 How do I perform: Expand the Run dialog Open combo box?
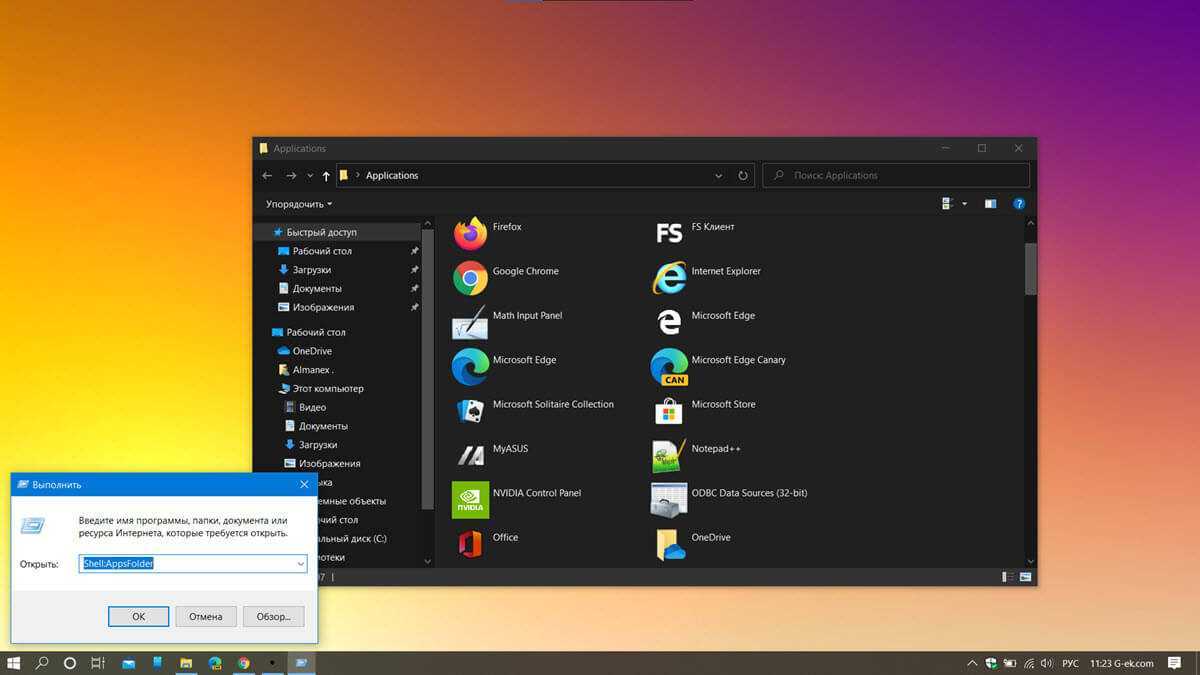[300, 564]
